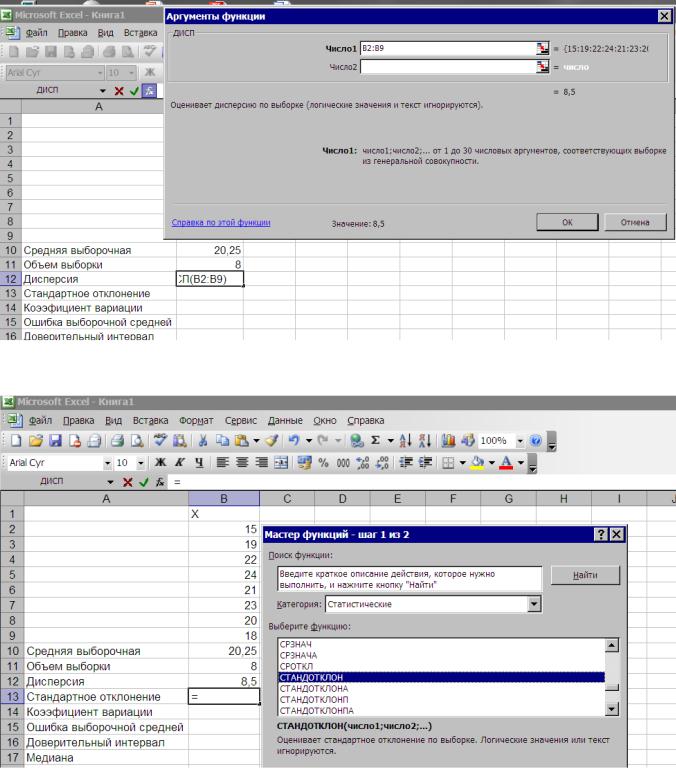Screen dimensions: 676x768
Task: Click the AutoSum sigma icon
Action: [375, 440]
